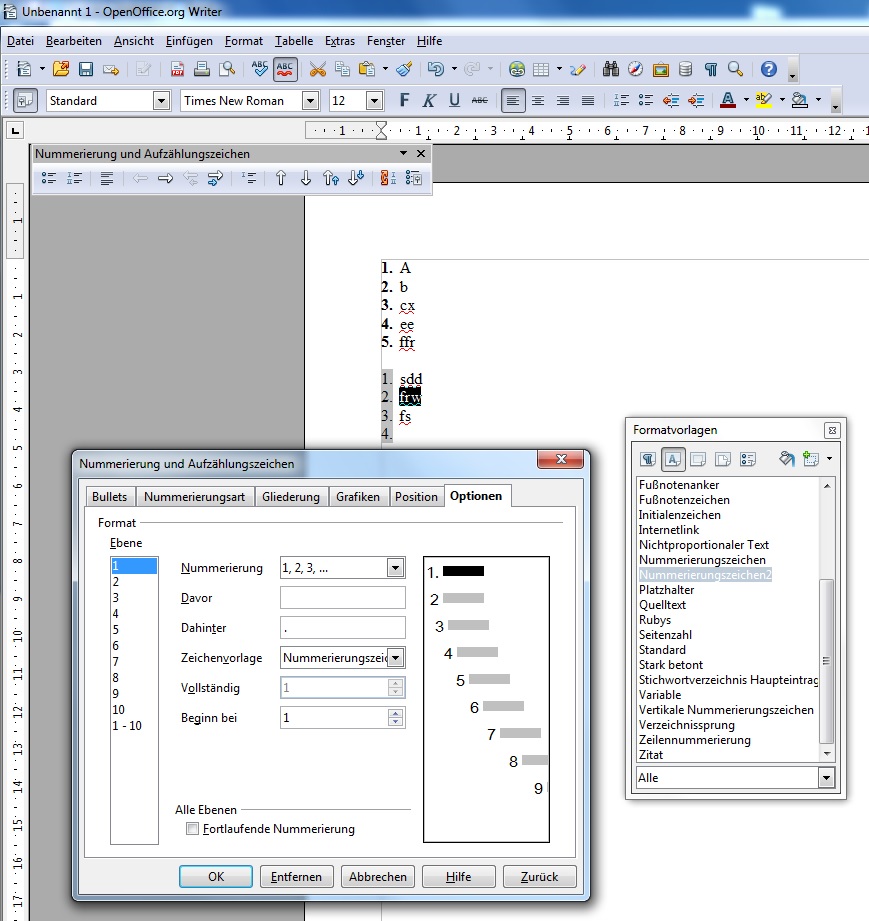Enable Fortlaufende Nummerierung checkbox

point(193,829)
